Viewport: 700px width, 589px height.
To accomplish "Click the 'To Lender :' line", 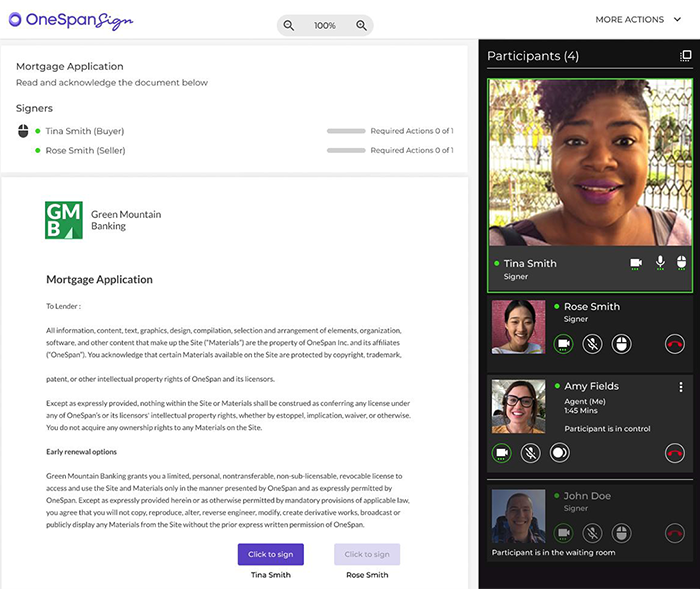I will pyautogui.click(x=63, y=306).
